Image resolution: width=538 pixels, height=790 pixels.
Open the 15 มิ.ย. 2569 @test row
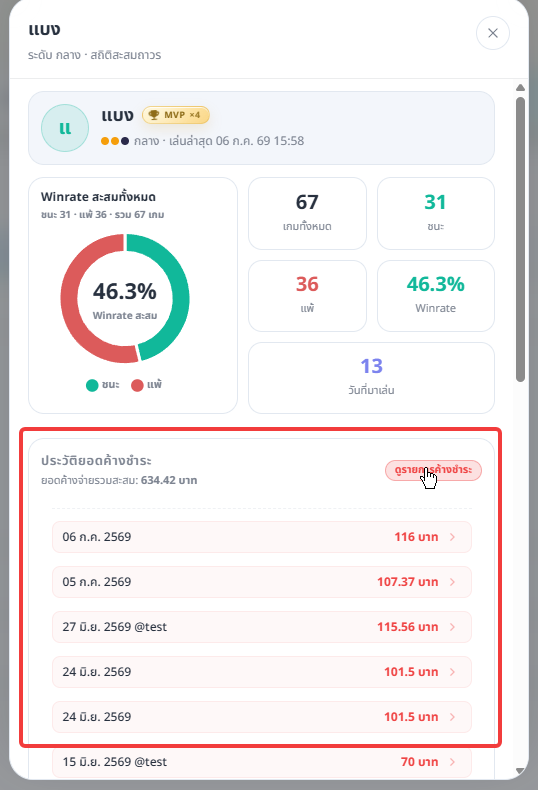coord(262,762)
